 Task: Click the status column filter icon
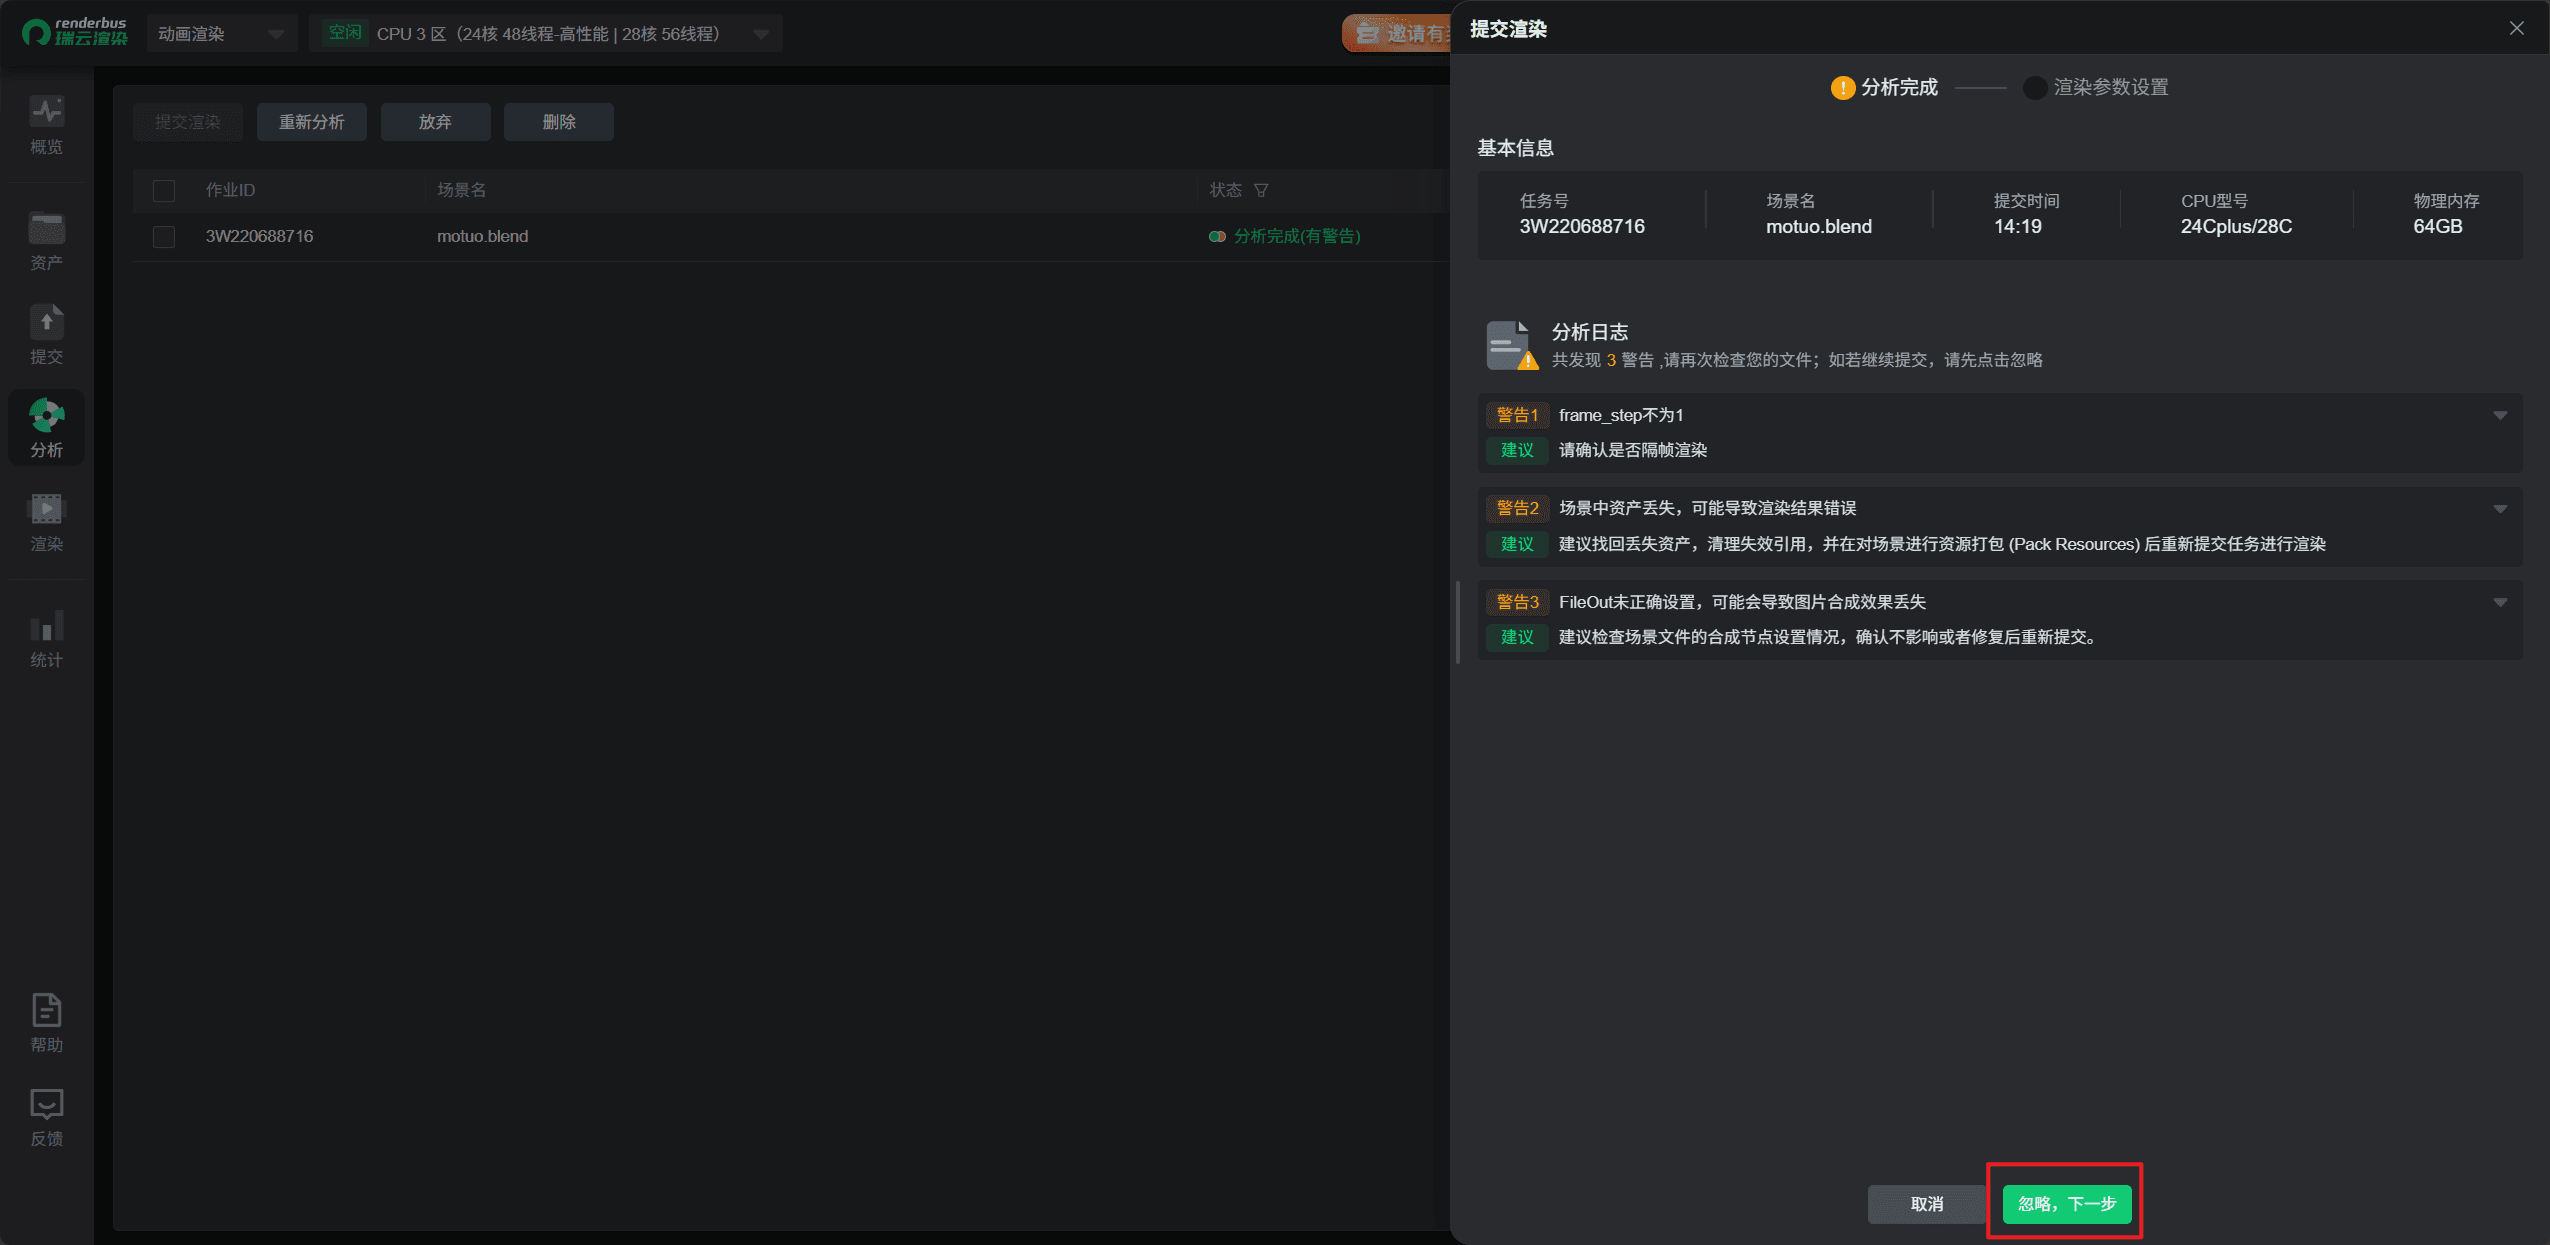(1261, 190)
